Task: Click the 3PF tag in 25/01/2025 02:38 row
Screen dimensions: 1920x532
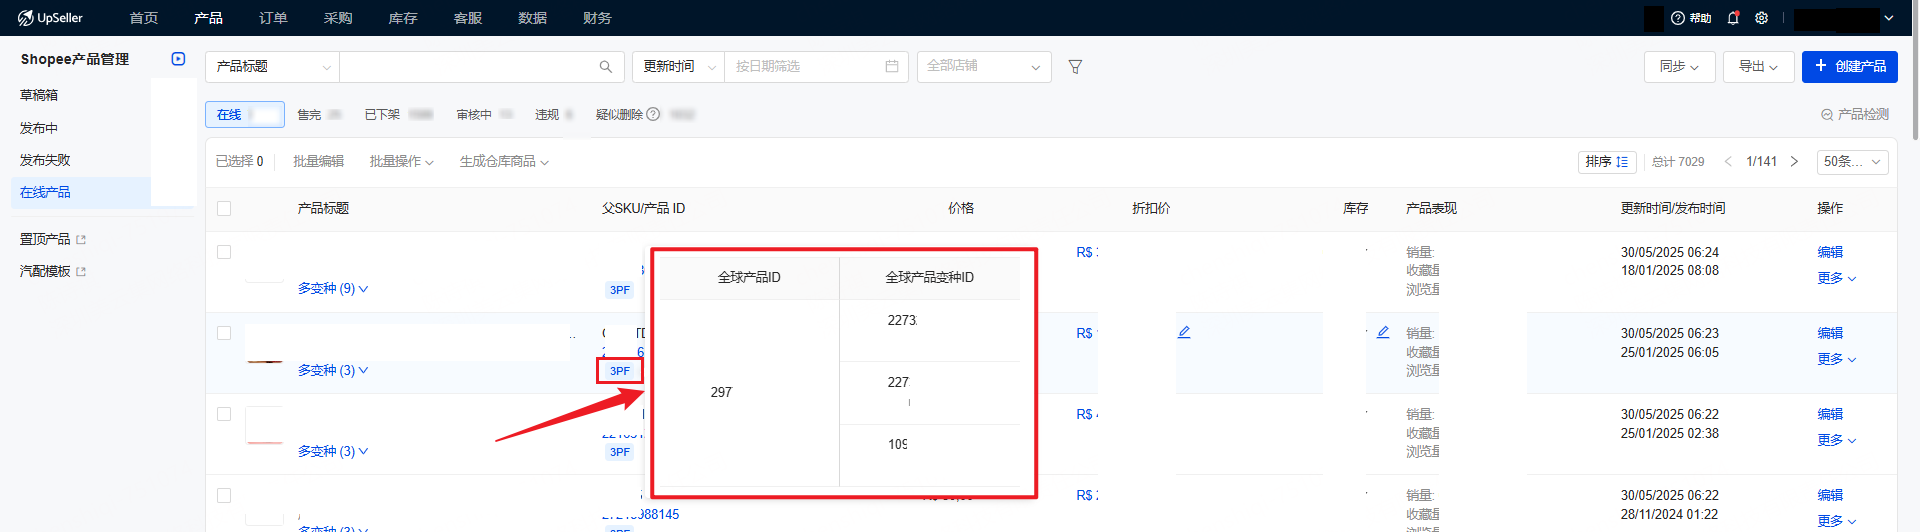Action: click(620, 452)
